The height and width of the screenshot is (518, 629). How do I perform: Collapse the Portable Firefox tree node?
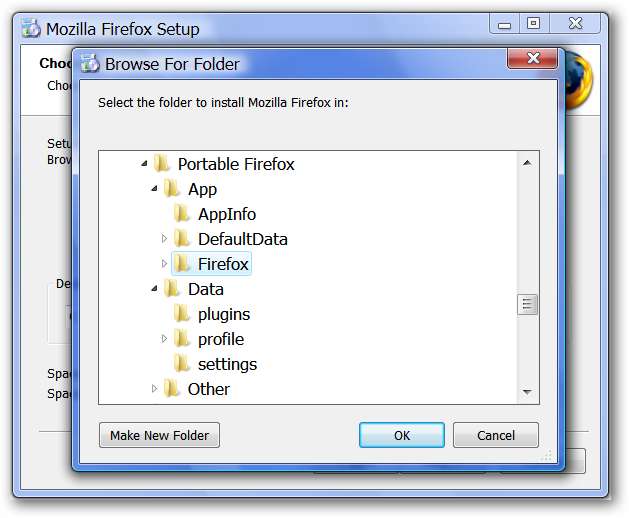click(x=145, y=164)
